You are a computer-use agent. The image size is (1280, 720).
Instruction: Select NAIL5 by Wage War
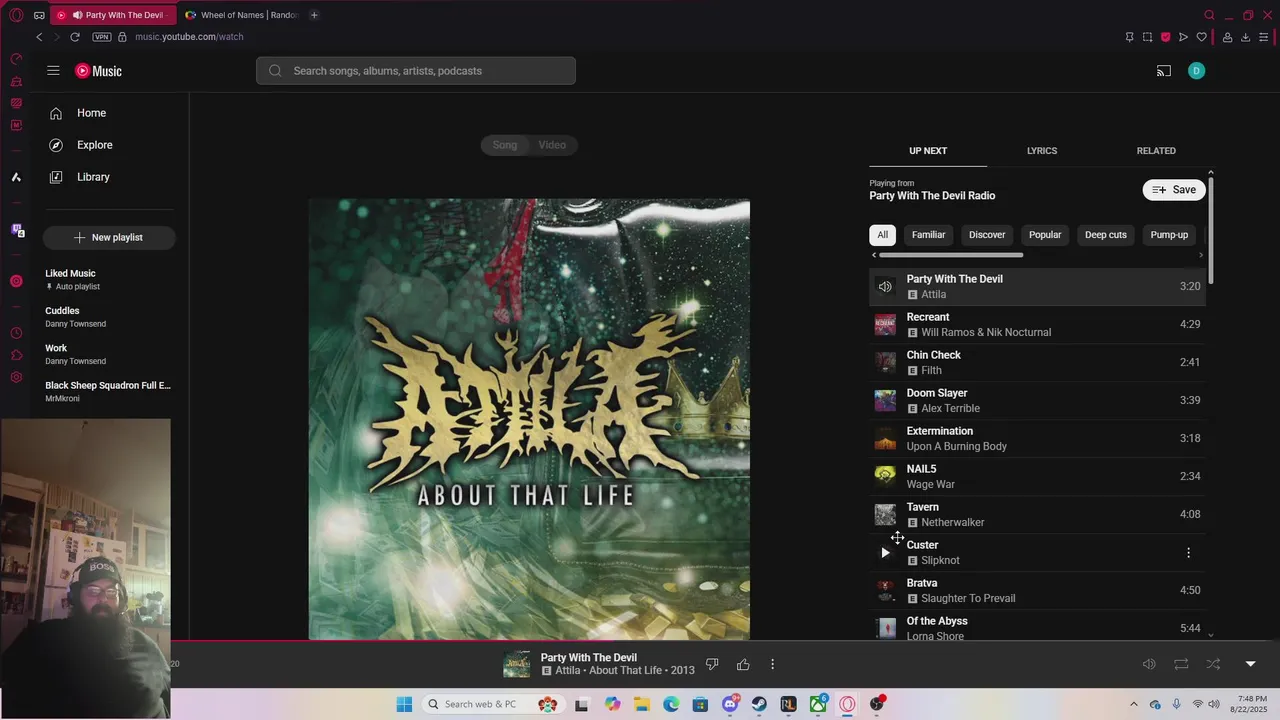(1037, 476)
